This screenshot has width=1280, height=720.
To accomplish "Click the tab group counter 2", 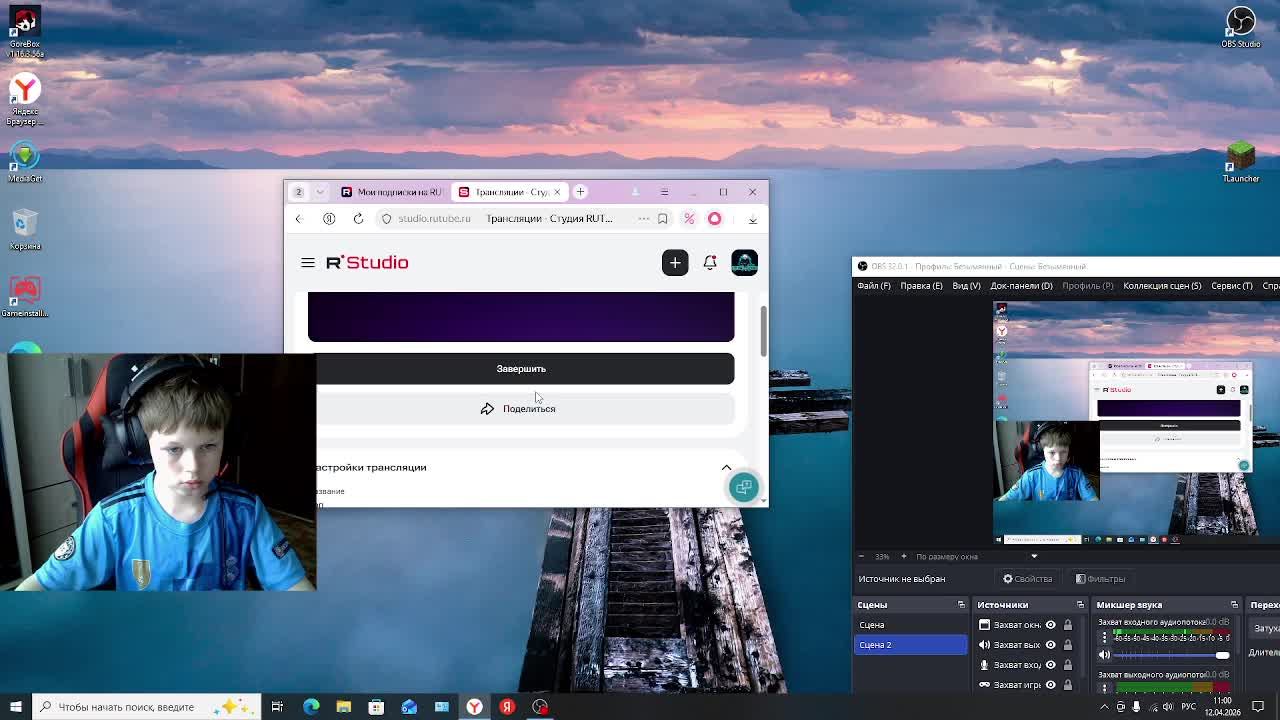I will (298, 191).
